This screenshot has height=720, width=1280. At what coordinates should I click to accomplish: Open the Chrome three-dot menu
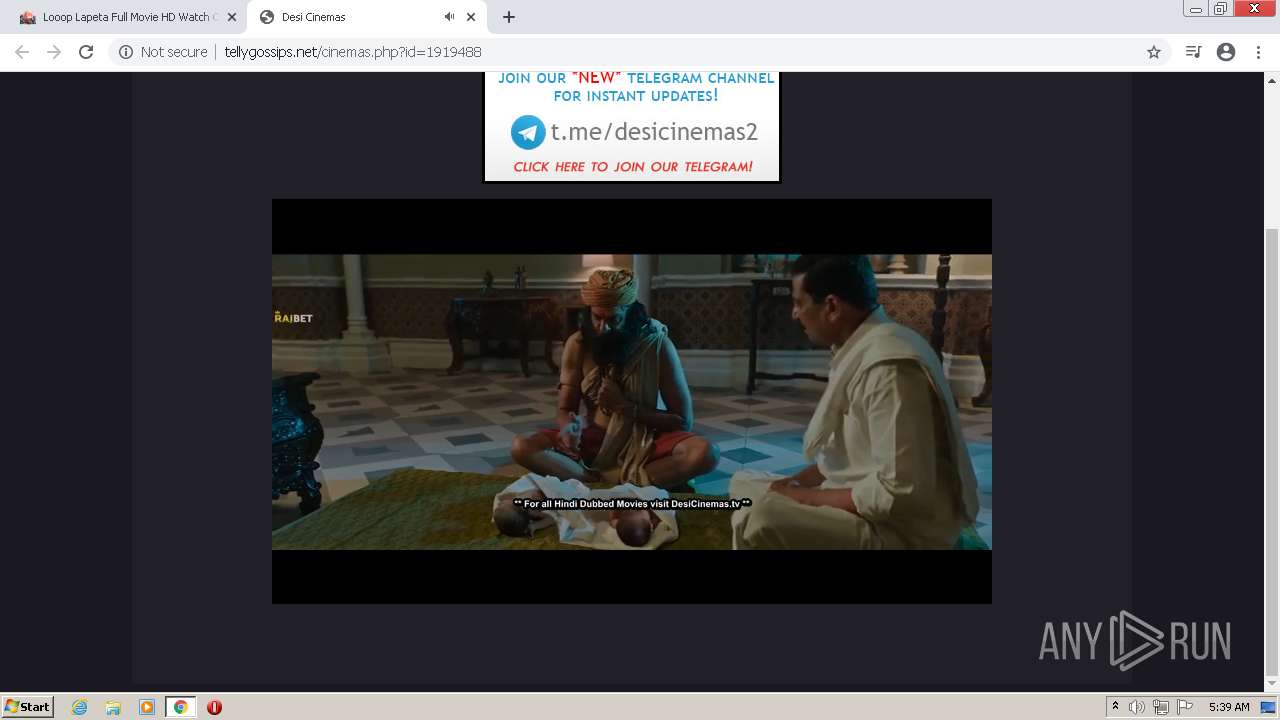(x=1259, y=52)
